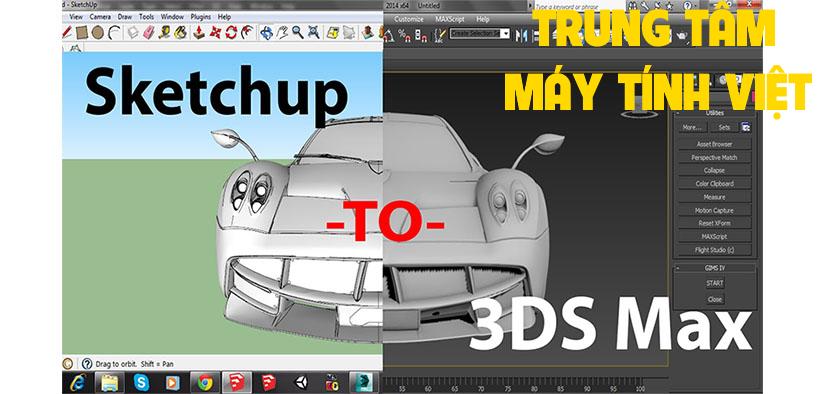
Task: Click the Angle Snap magnet icon
Action: coord(389,35)
